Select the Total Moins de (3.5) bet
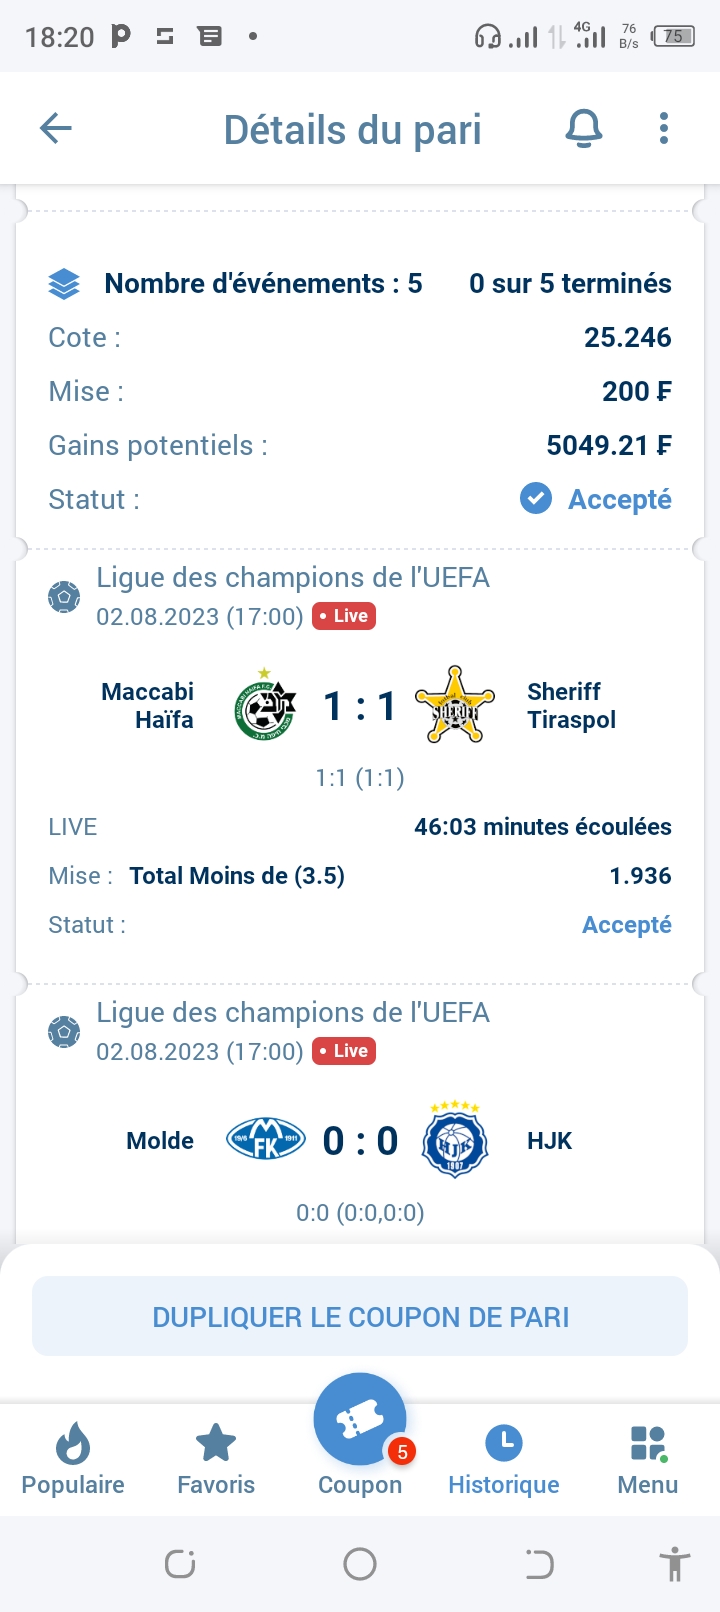Screen dimensions: 720x1612 [x=237, y=876]
